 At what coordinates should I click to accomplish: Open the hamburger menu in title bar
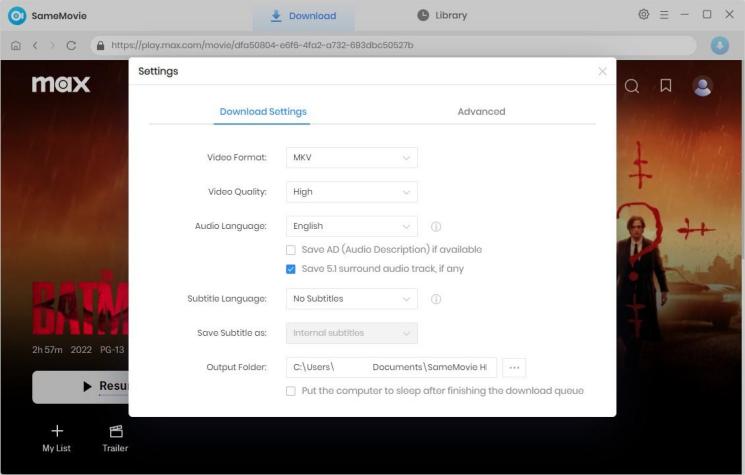coord(664,15)
